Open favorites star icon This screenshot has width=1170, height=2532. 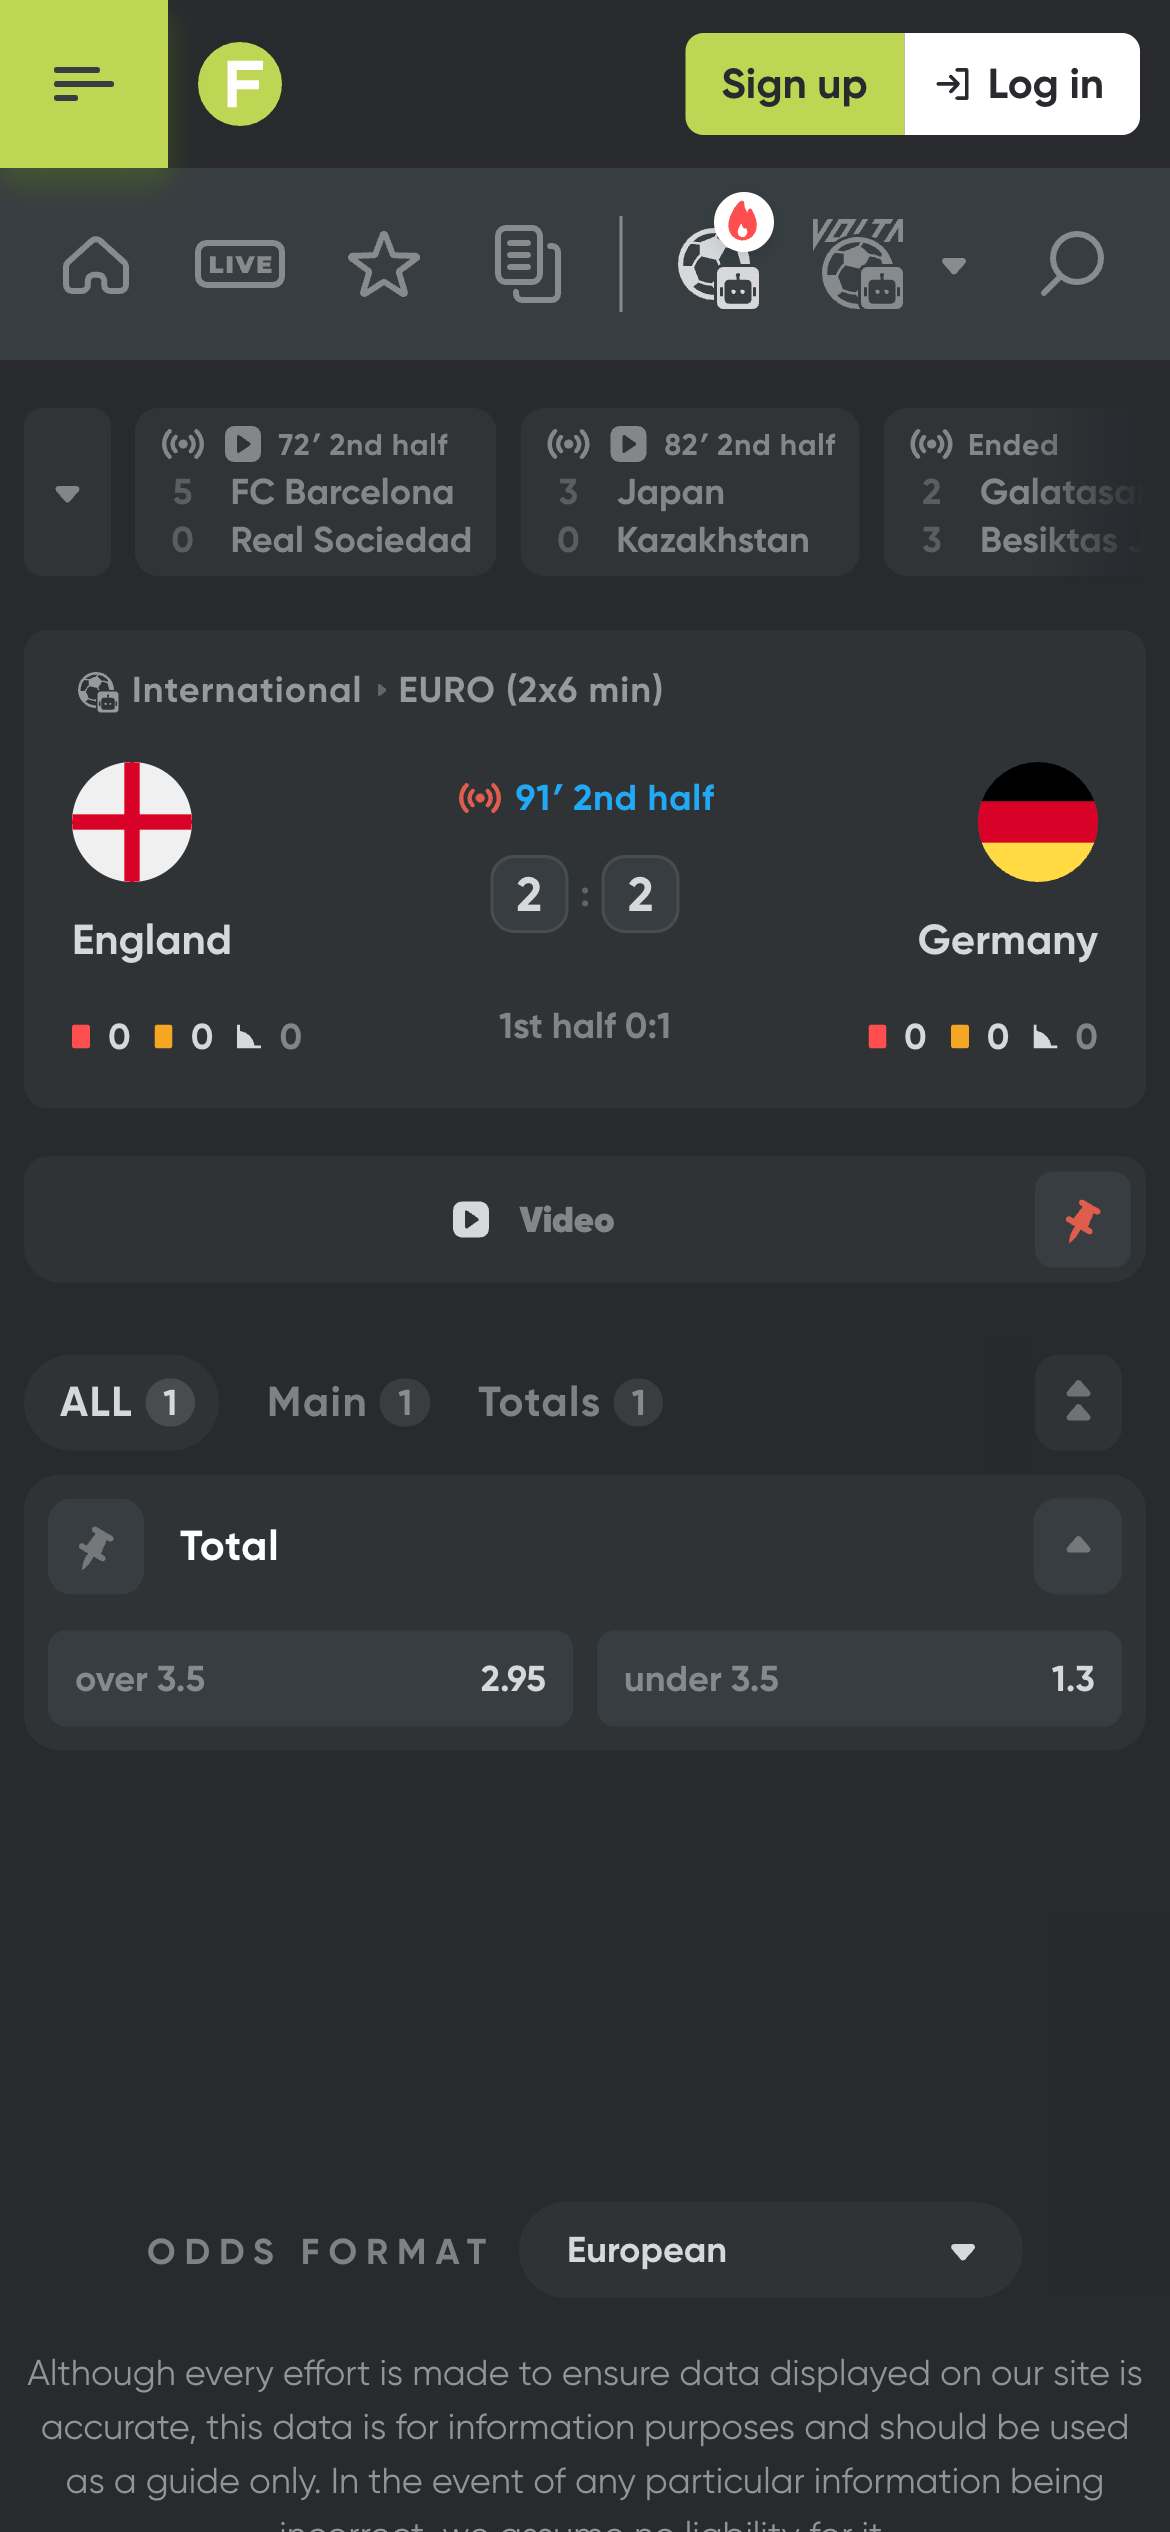[384, 265]
